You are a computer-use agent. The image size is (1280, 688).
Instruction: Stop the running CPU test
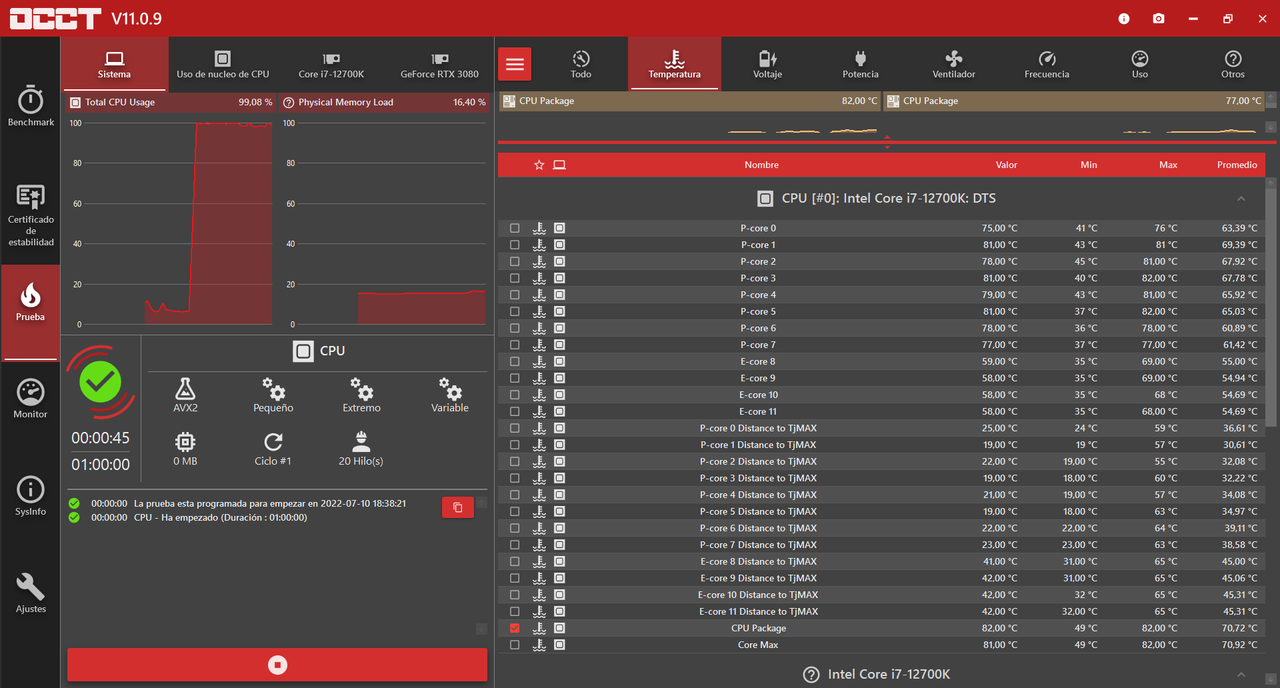click(x=277, y=665)
